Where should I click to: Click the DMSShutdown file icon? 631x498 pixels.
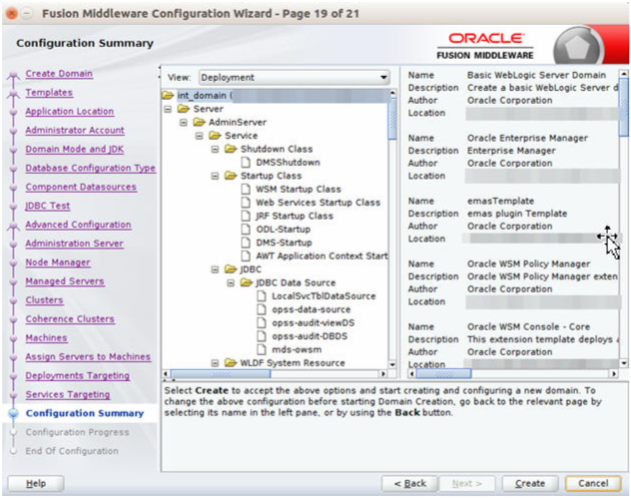point(245,162)
